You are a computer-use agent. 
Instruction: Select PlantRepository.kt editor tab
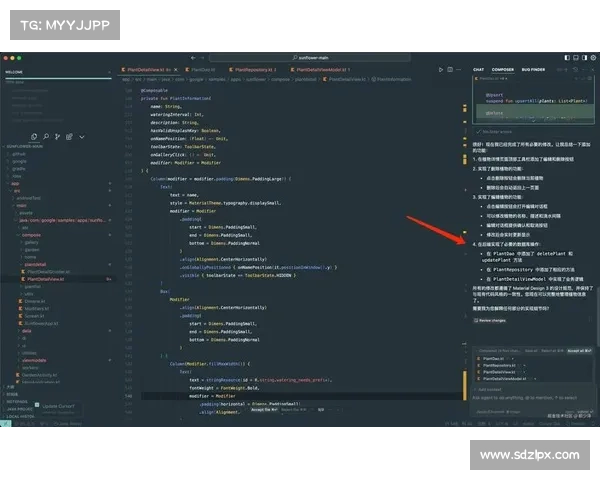point(248,70)
